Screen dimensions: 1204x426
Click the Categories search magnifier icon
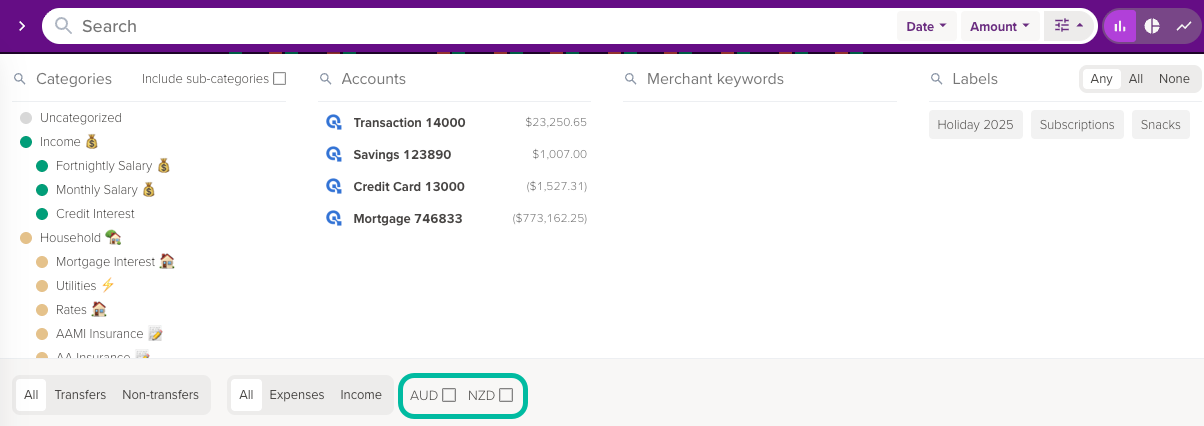pos(20,79)
